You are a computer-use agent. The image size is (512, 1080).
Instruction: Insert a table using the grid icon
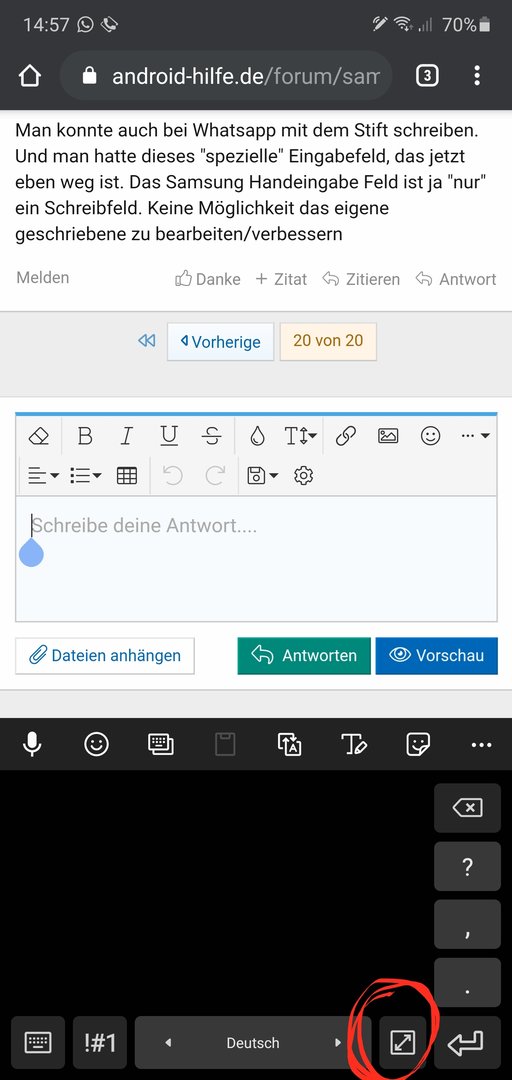point(127,475)
